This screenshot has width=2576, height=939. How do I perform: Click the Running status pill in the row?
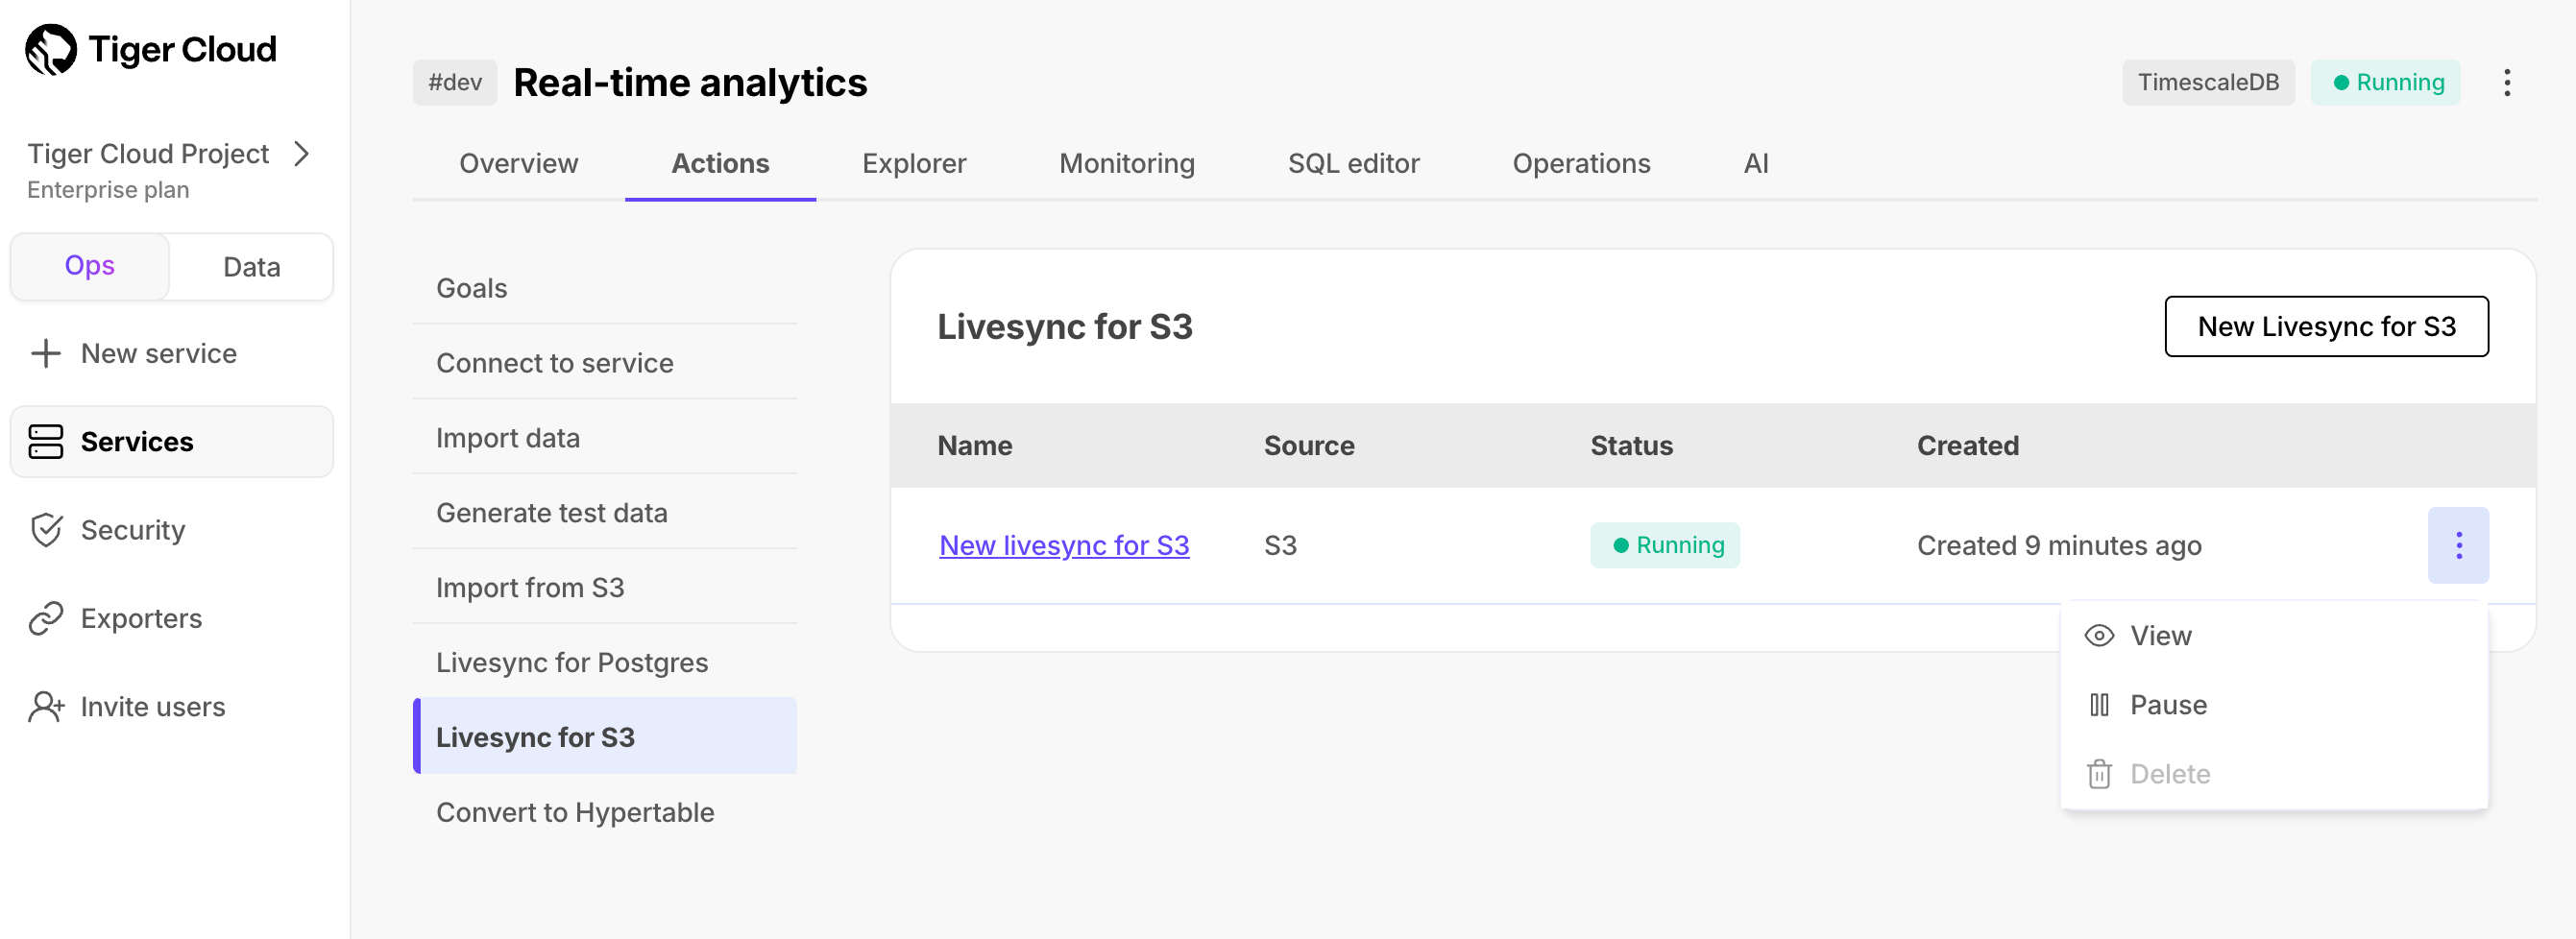click(x=1665, y=545)
